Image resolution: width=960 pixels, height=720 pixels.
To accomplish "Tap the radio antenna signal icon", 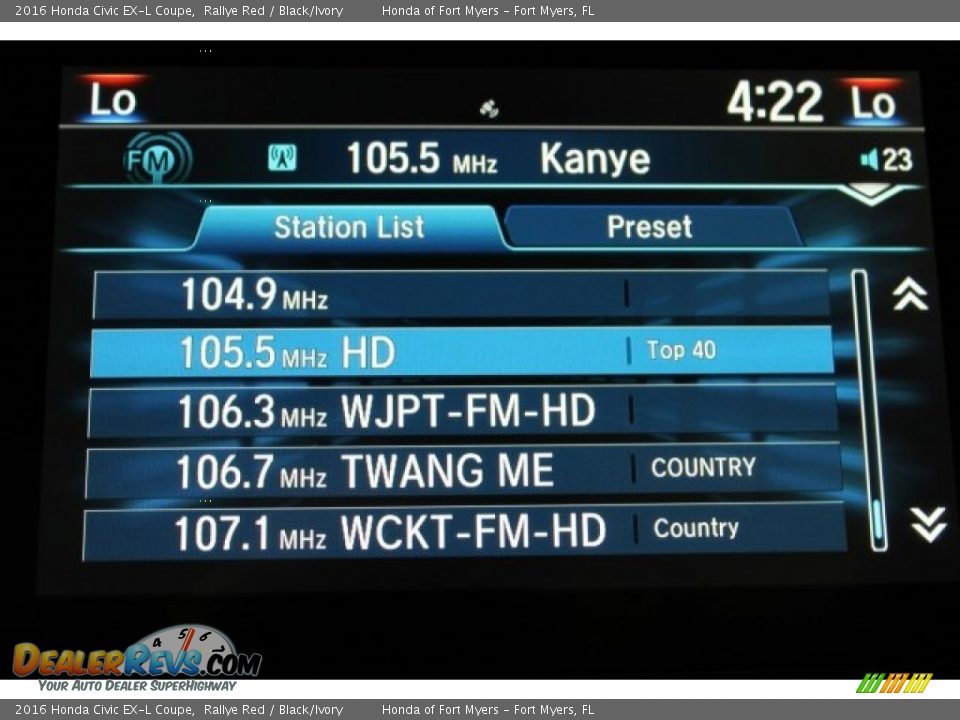I will pos(282,158).
